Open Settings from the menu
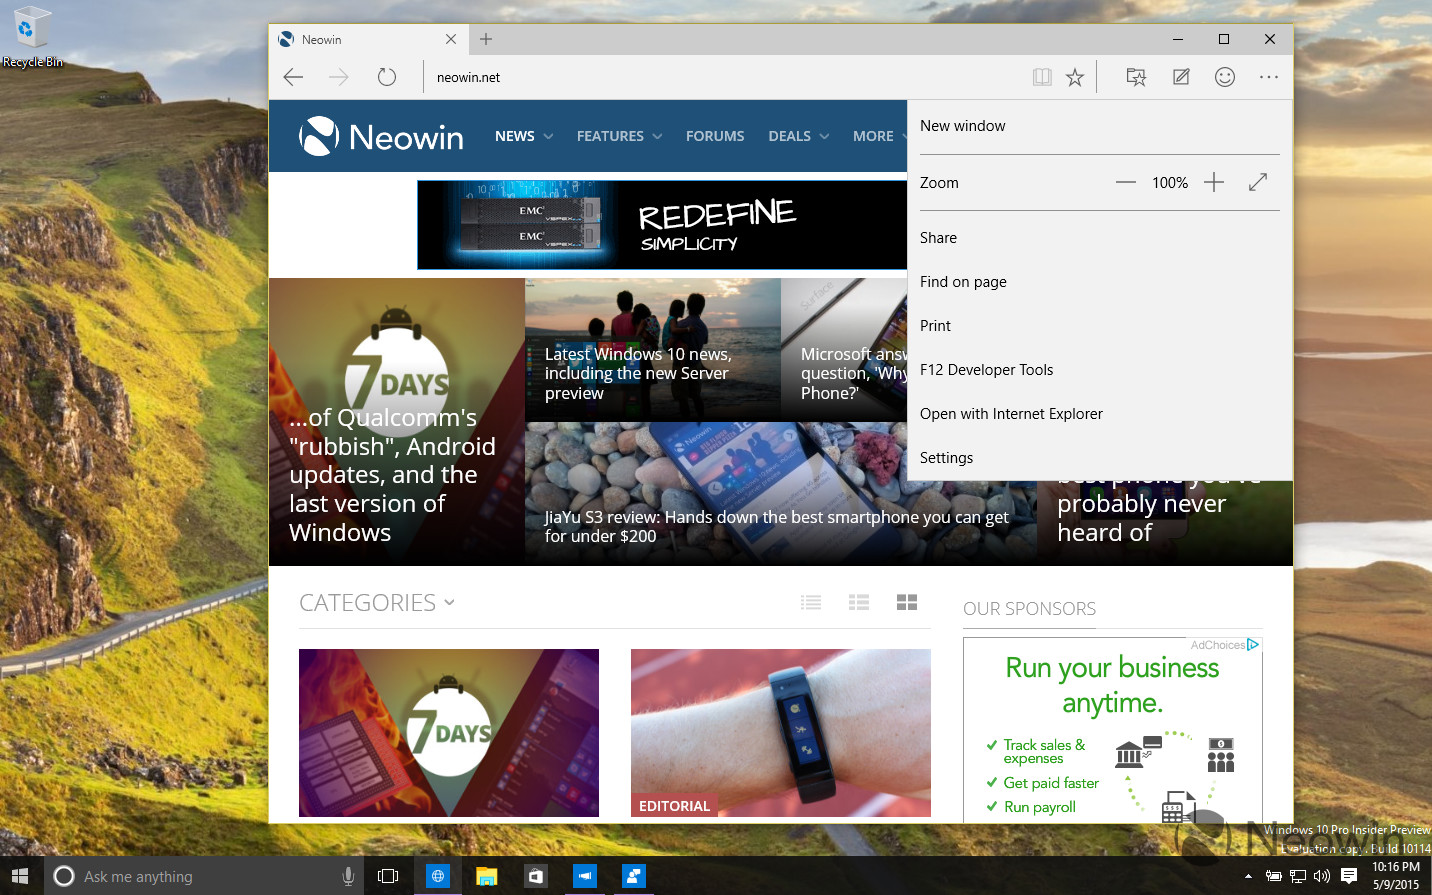 click(1100, 458)
